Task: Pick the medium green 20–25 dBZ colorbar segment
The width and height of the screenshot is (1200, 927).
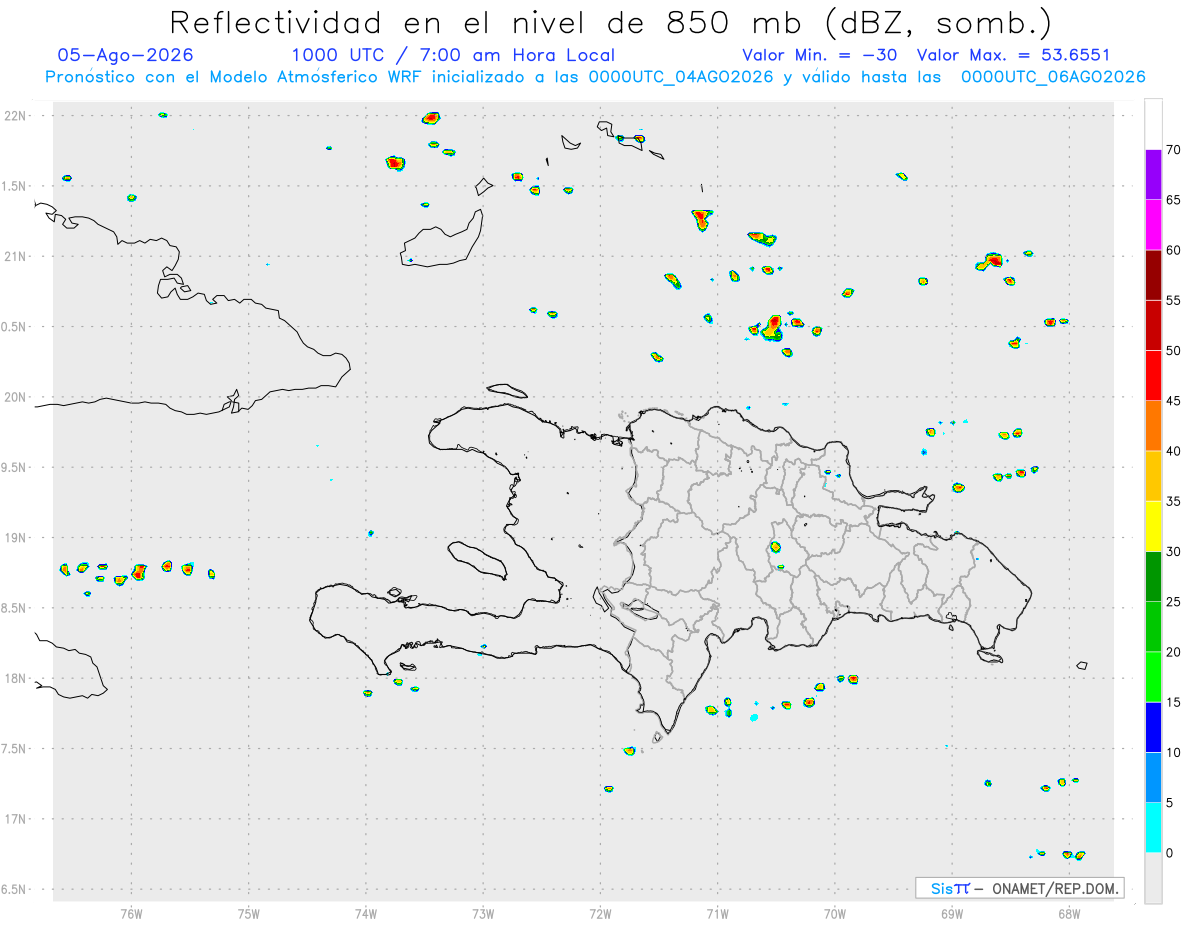Action: pos(1153,627)
